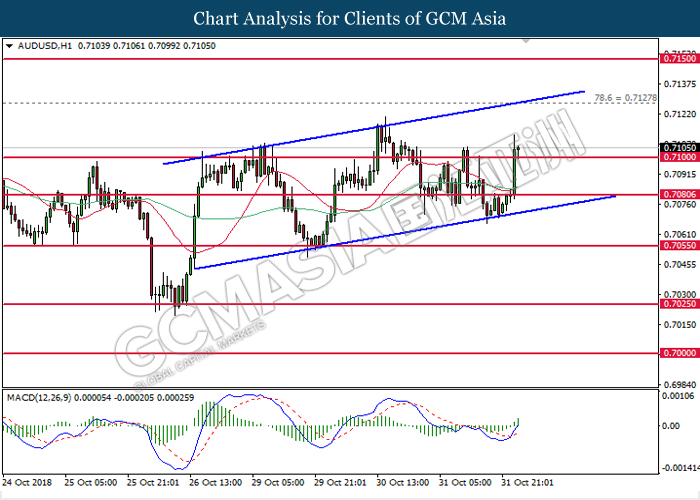Screen dimensions: 700x500
Task: Click the 25 Oct 21:01 time label
Action: (x=153, y=483)
